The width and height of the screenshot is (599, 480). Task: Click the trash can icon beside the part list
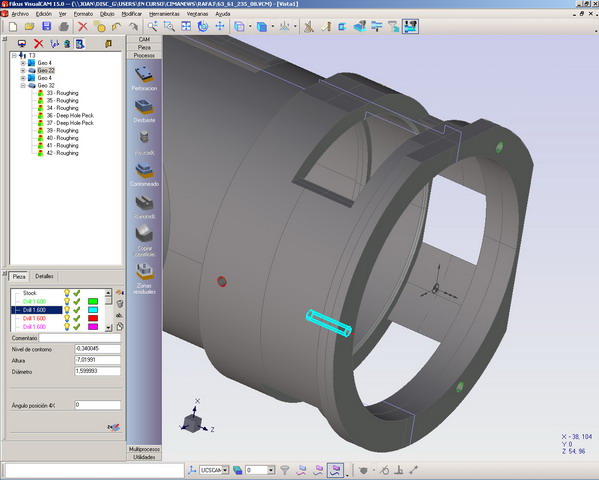click(120, 304)
